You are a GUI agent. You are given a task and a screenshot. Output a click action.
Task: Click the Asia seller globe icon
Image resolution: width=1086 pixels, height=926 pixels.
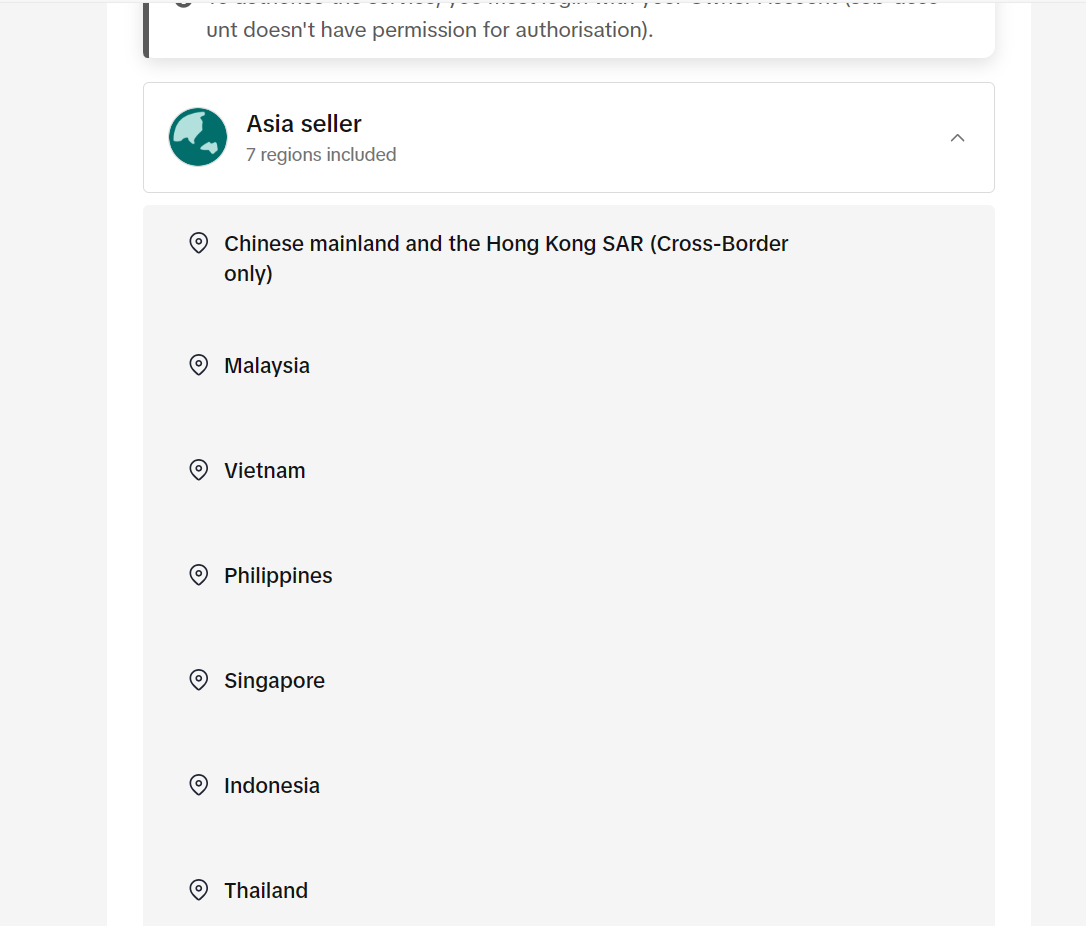198,137
